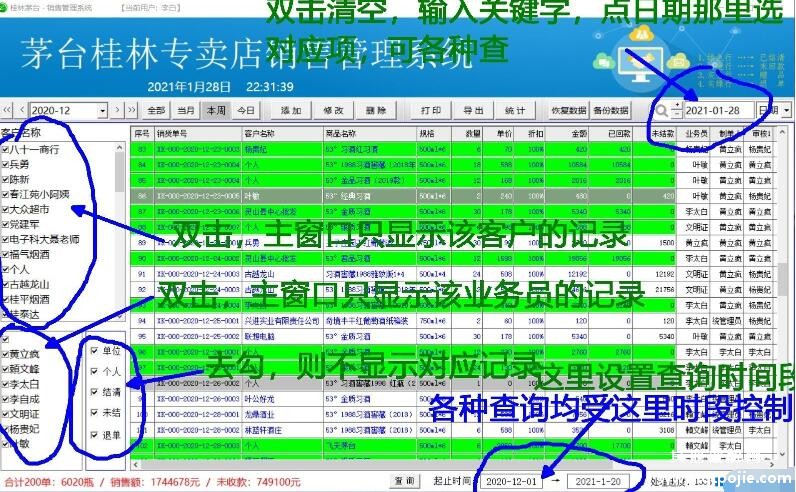The image size is (796, 492).
Task: Toggle the 八十一商行 customer checkbox
Action: 5,150
